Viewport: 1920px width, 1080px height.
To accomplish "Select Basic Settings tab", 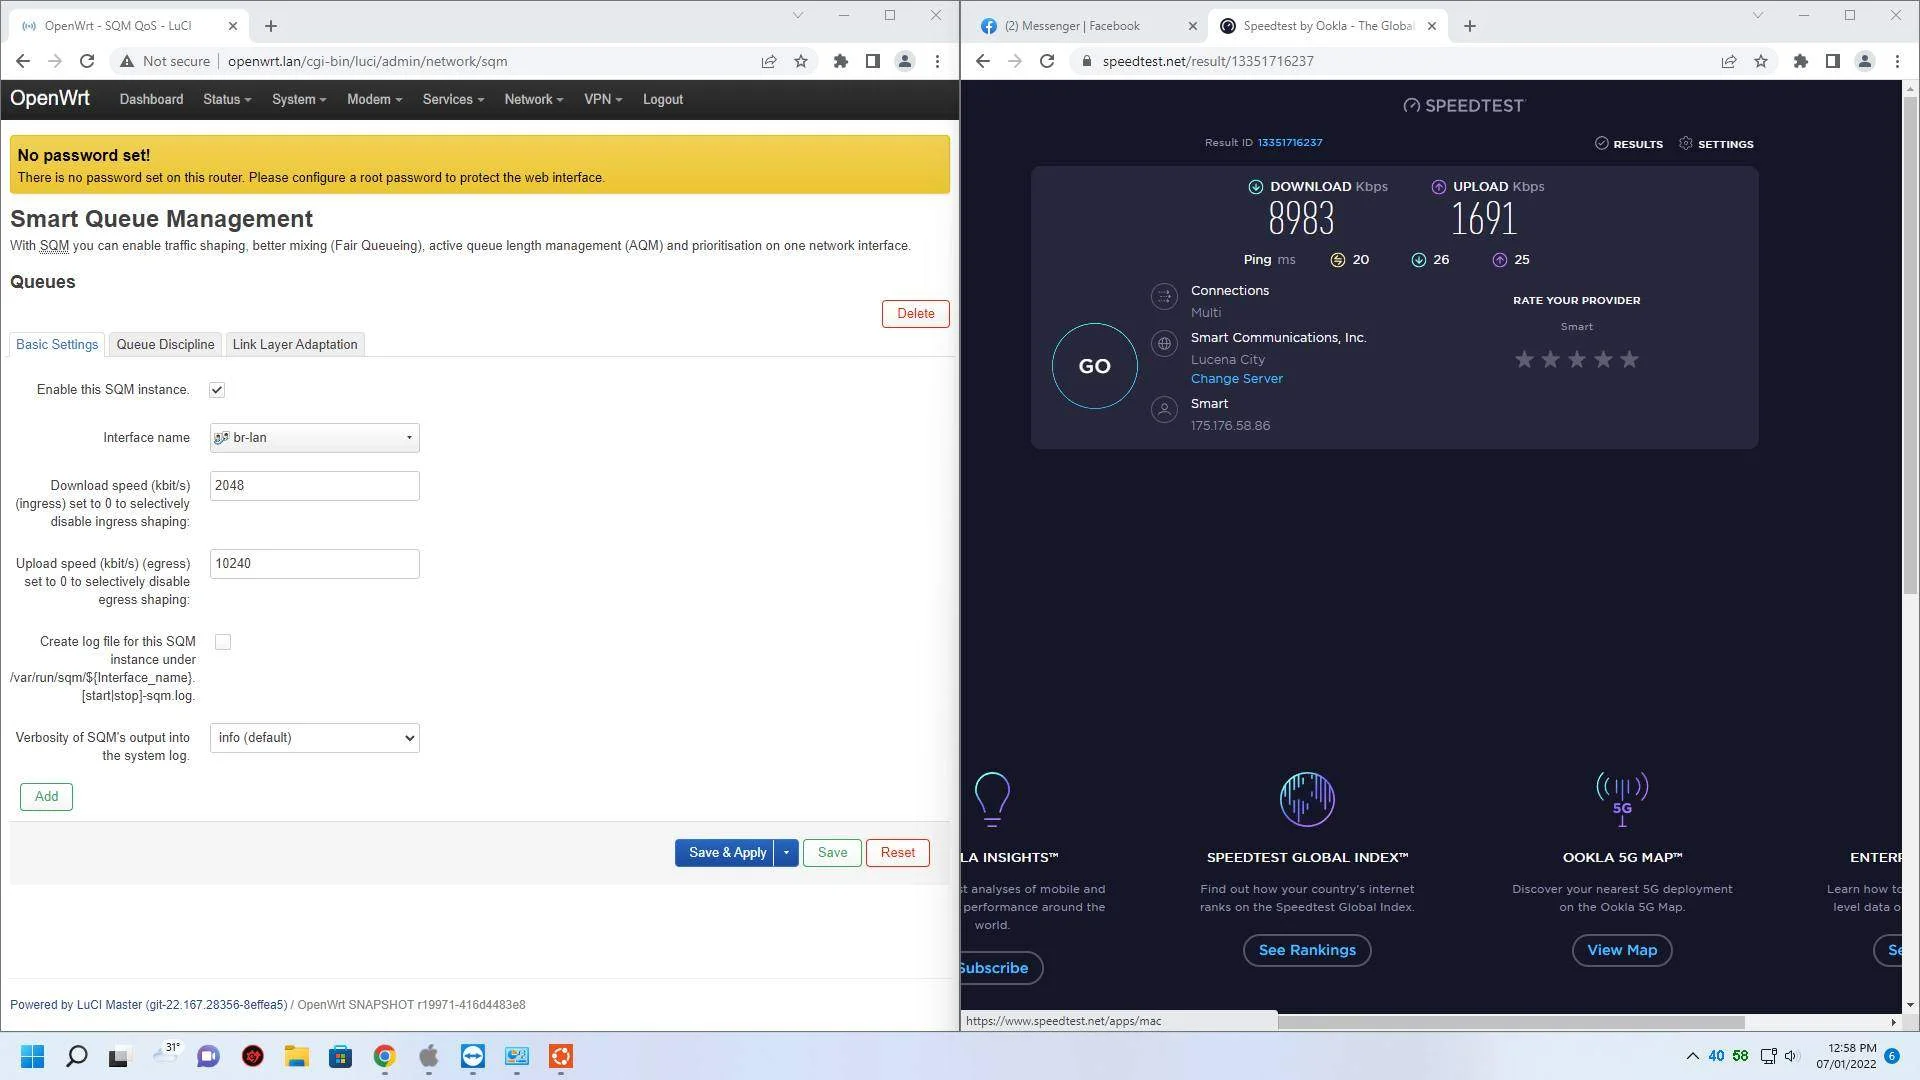I will [57, 344].
